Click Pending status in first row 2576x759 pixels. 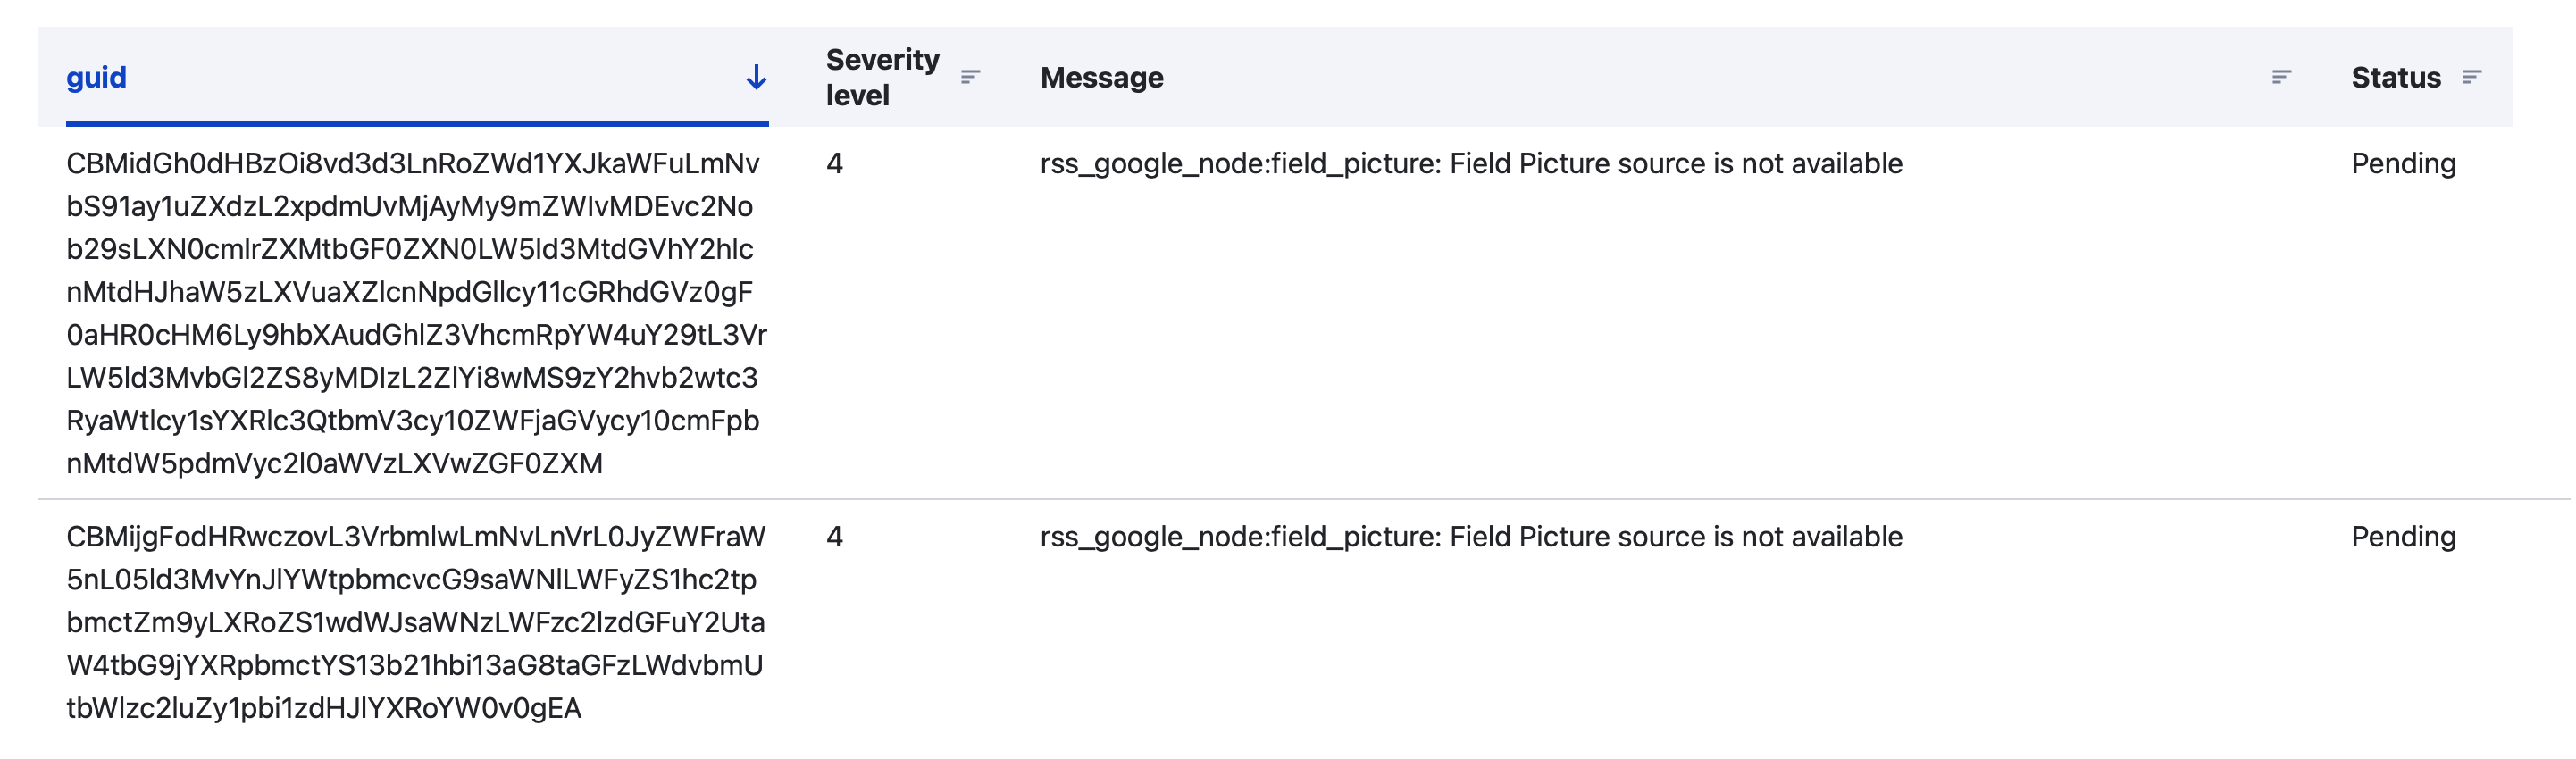point(2402,163)
